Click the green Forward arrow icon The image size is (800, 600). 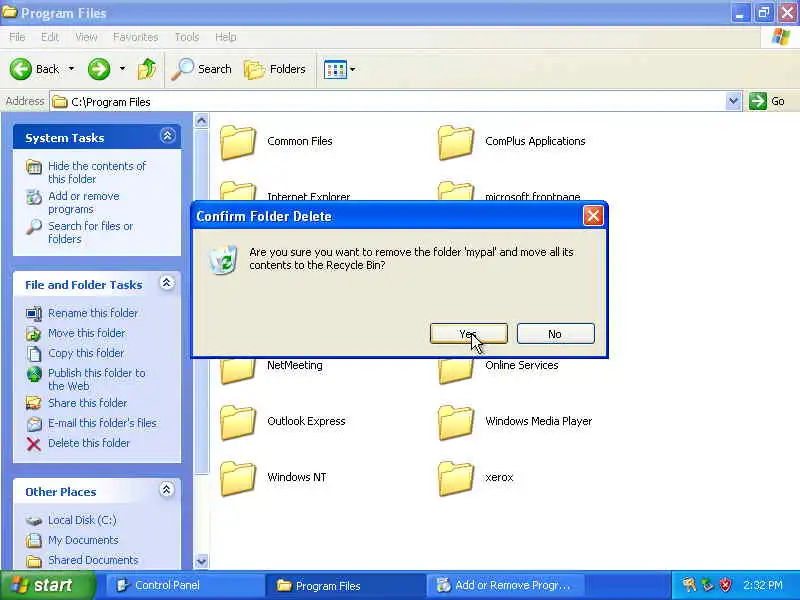(99, 69)
